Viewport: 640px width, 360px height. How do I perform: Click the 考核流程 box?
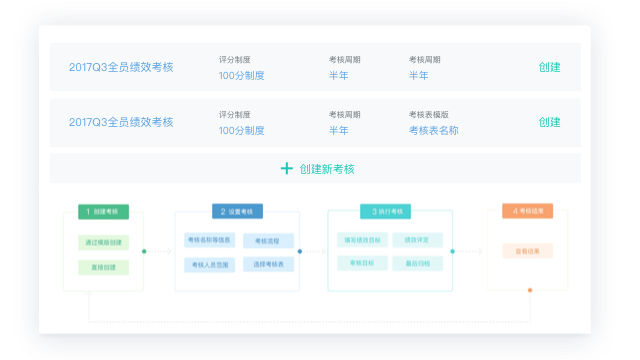[x=268, y=241]
